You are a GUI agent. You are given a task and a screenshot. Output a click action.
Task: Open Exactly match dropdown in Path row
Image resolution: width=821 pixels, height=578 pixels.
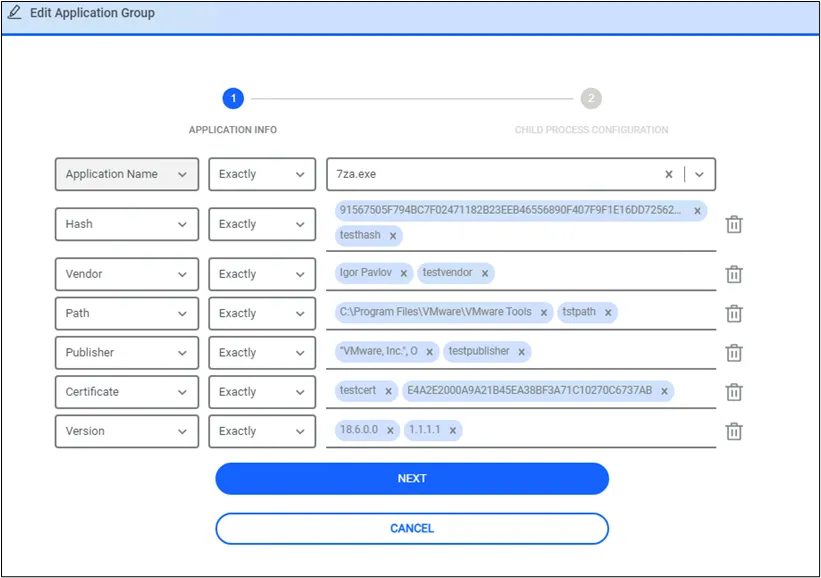tap(262, 313)
